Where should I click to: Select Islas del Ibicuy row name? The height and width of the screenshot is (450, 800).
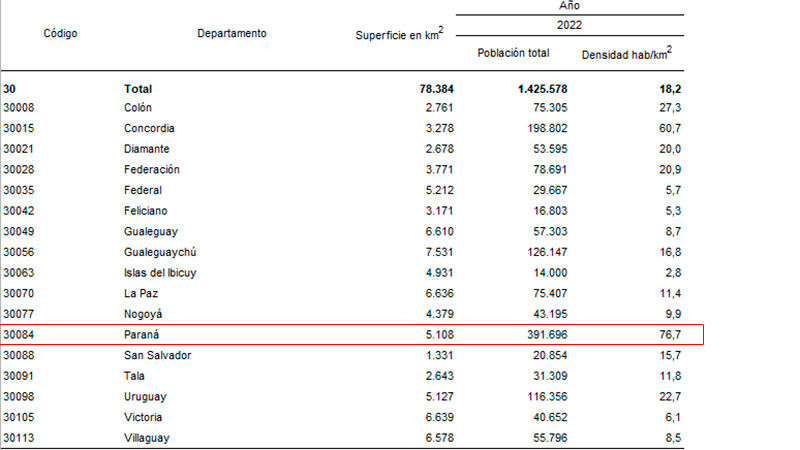pyautogui.click(x=160, y=273)
